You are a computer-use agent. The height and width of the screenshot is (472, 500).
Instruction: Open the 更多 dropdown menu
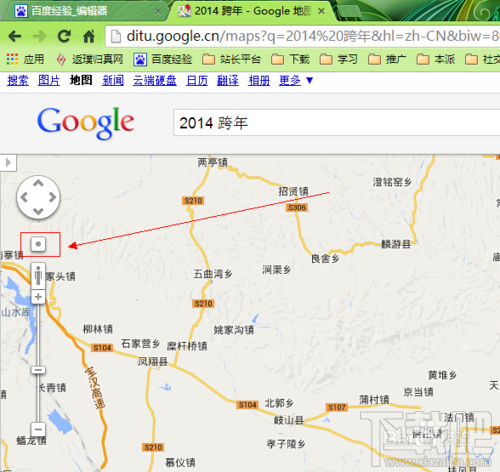(296, 80)
